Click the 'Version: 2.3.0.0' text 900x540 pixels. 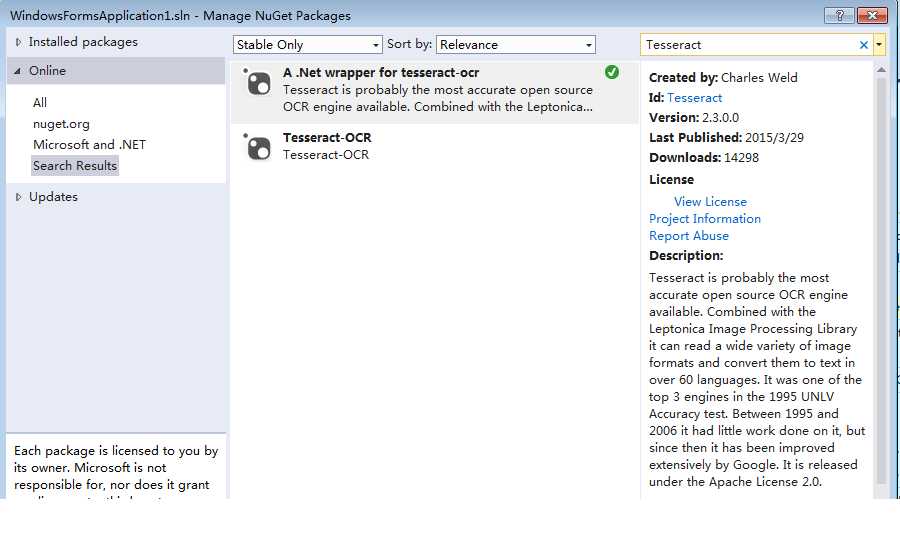click(694, 118)
